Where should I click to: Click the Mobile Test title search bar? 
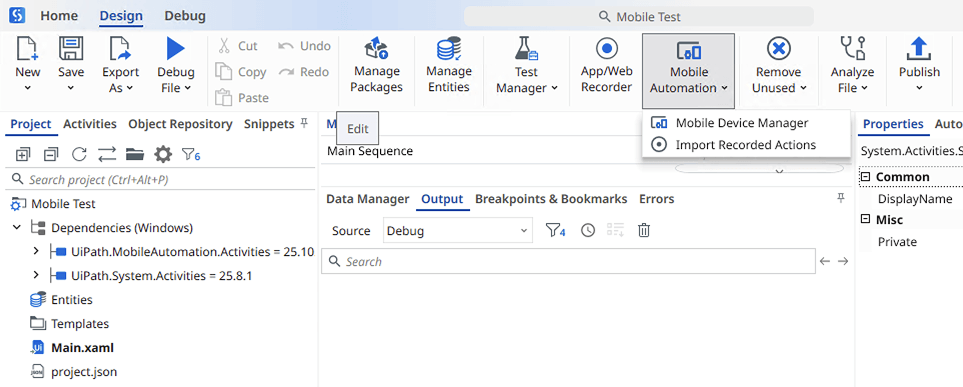(639, 17)
